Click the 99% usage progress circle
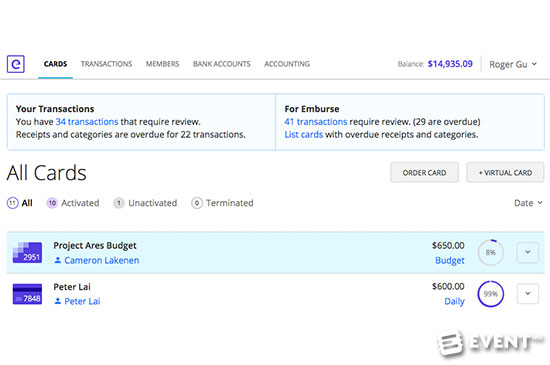 tap(491, 294)
